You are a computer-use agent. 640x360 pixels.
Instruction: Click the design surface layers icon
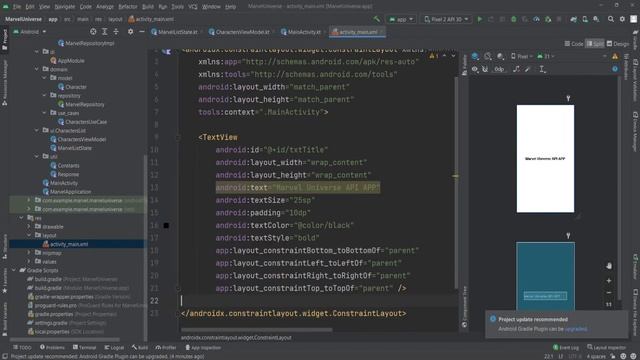coord(475,56)
